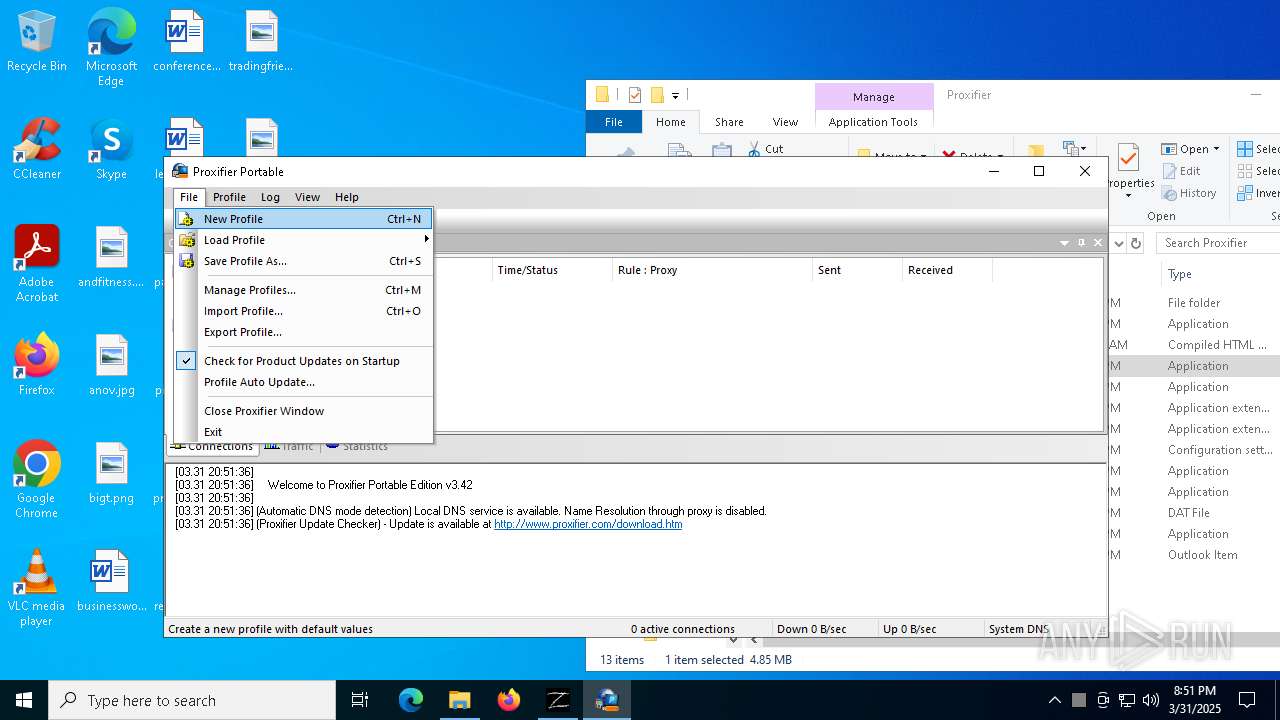Click the Search Proxifier field
This screenshot has height=720, width=1280.
1219,243
